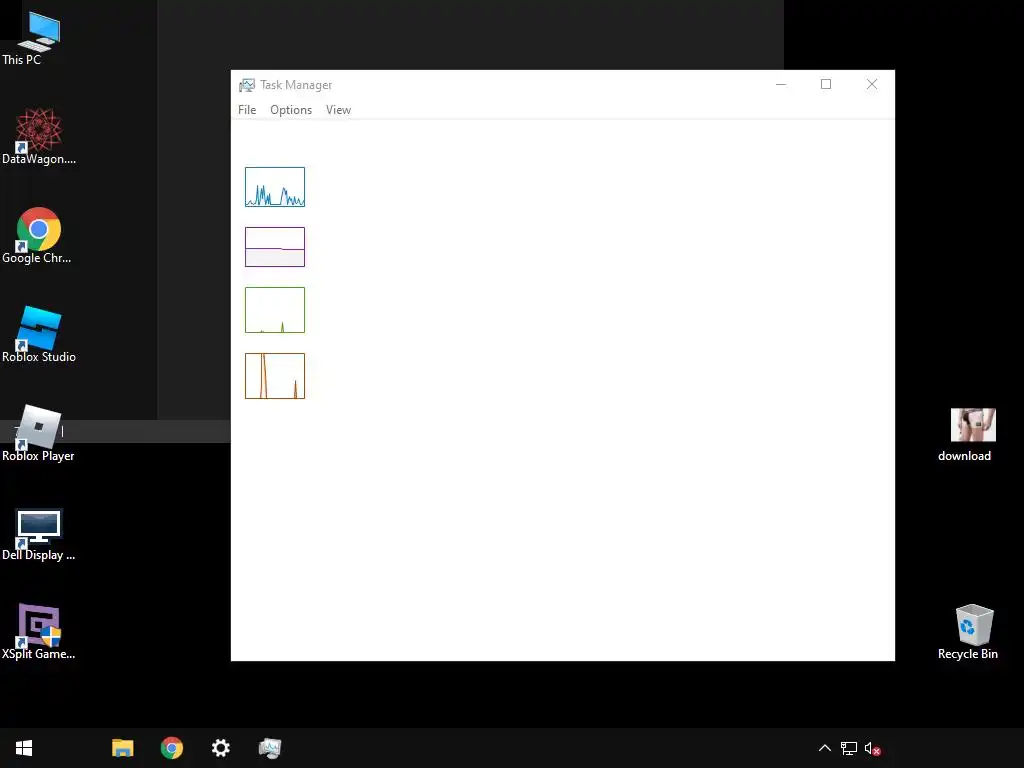Screen dimensions: 1024x768
Task: Open the File menu in Task Manager
Action: click(x=247, y=110)
